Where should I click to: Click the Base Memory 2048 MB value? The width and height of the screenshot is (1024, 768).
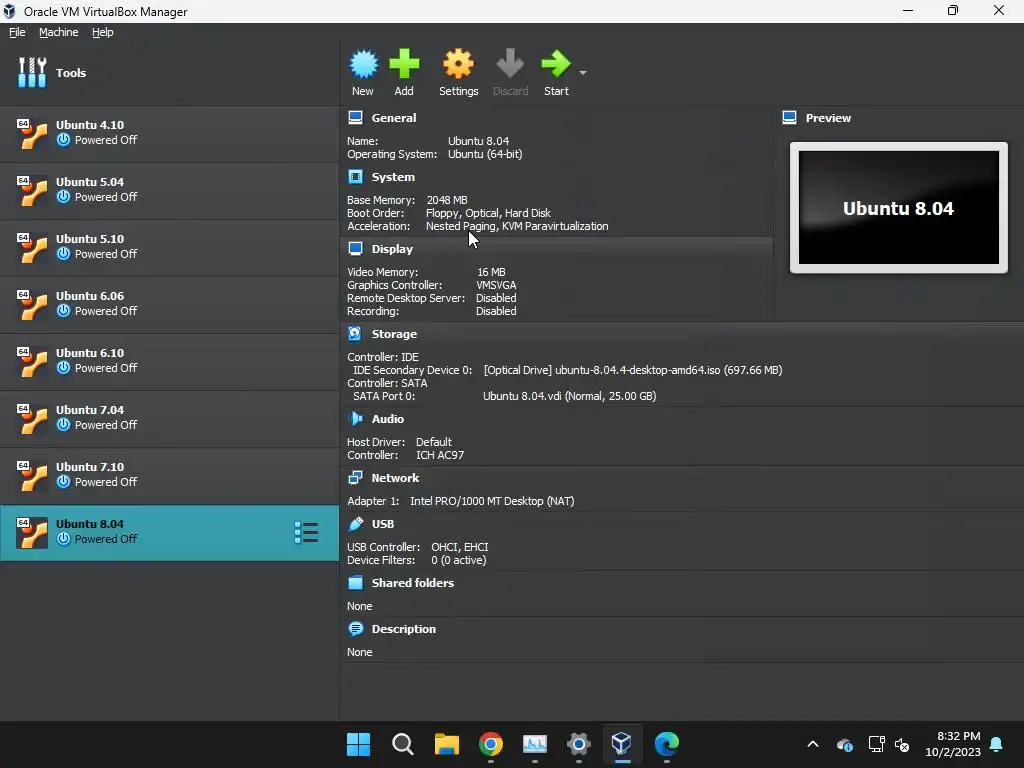pyautogui.click(x=447, y=200)
